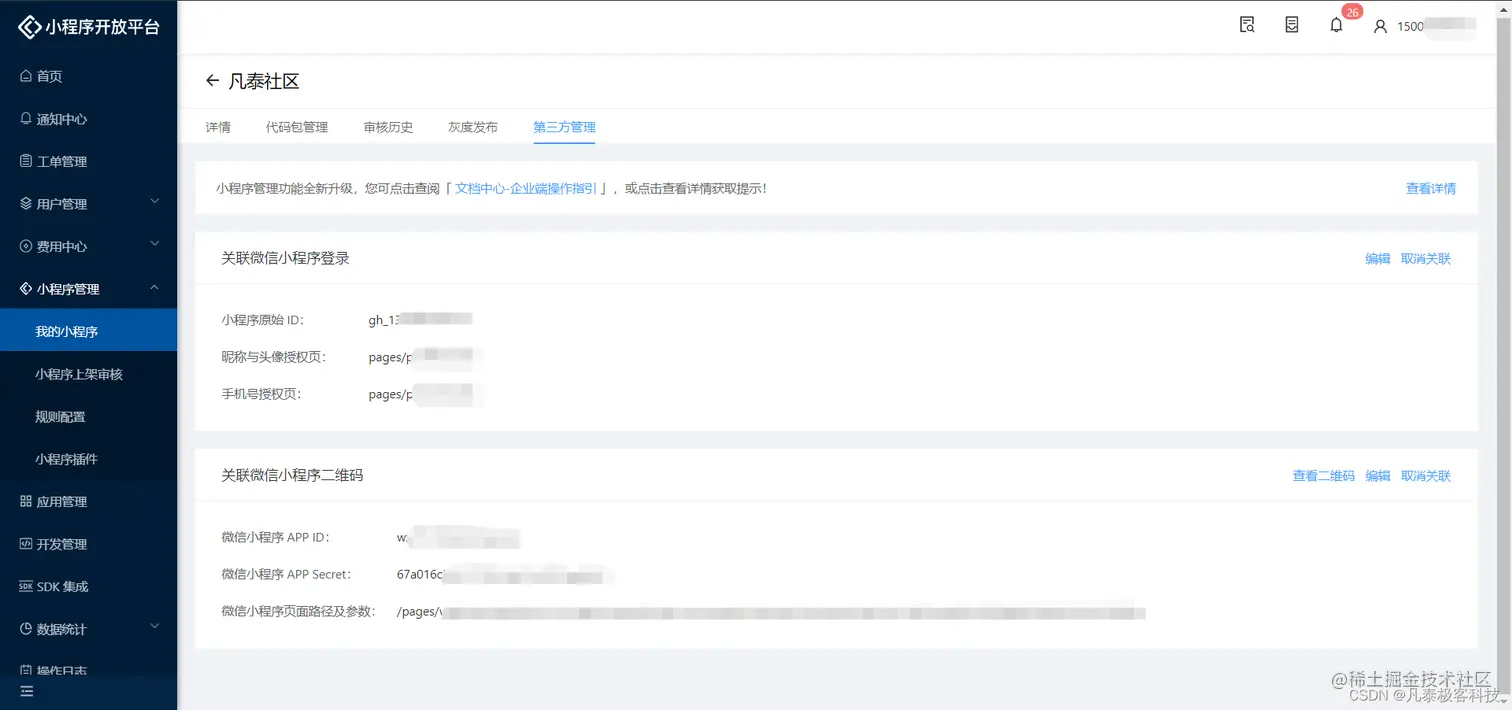
Task: Open 通知中心 in the sidebar
Action: coord(61,118)
